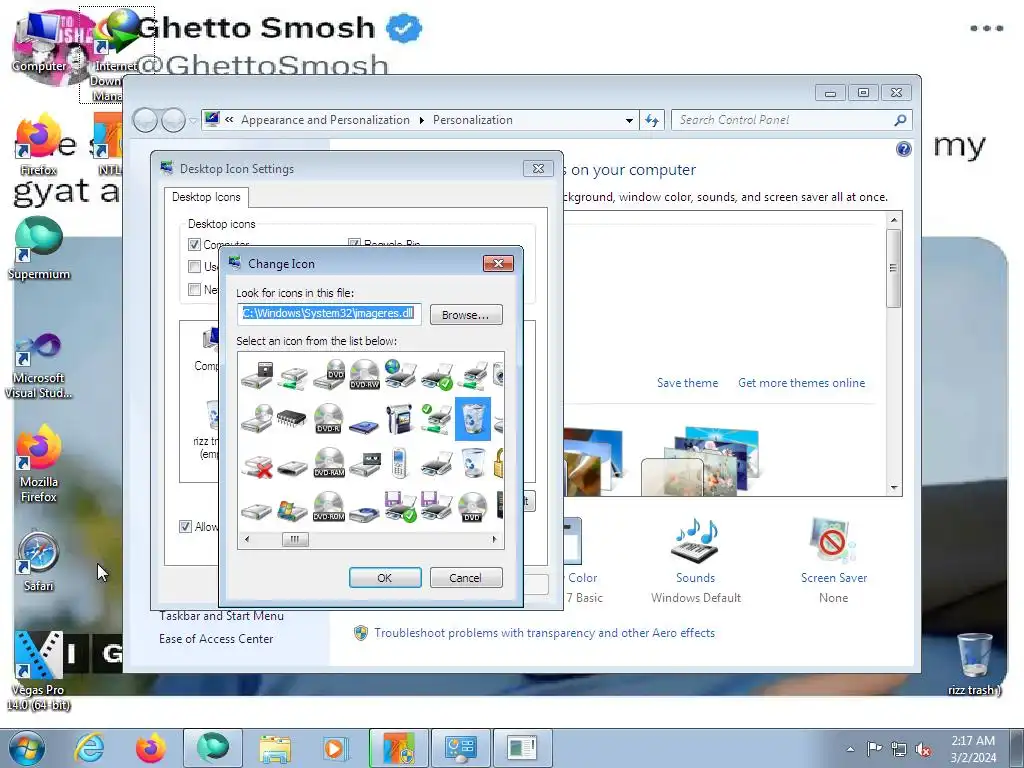The image size is (1024, 768).
Task: Click Appearance and Personalization breadcrumb
Action: 325,120
